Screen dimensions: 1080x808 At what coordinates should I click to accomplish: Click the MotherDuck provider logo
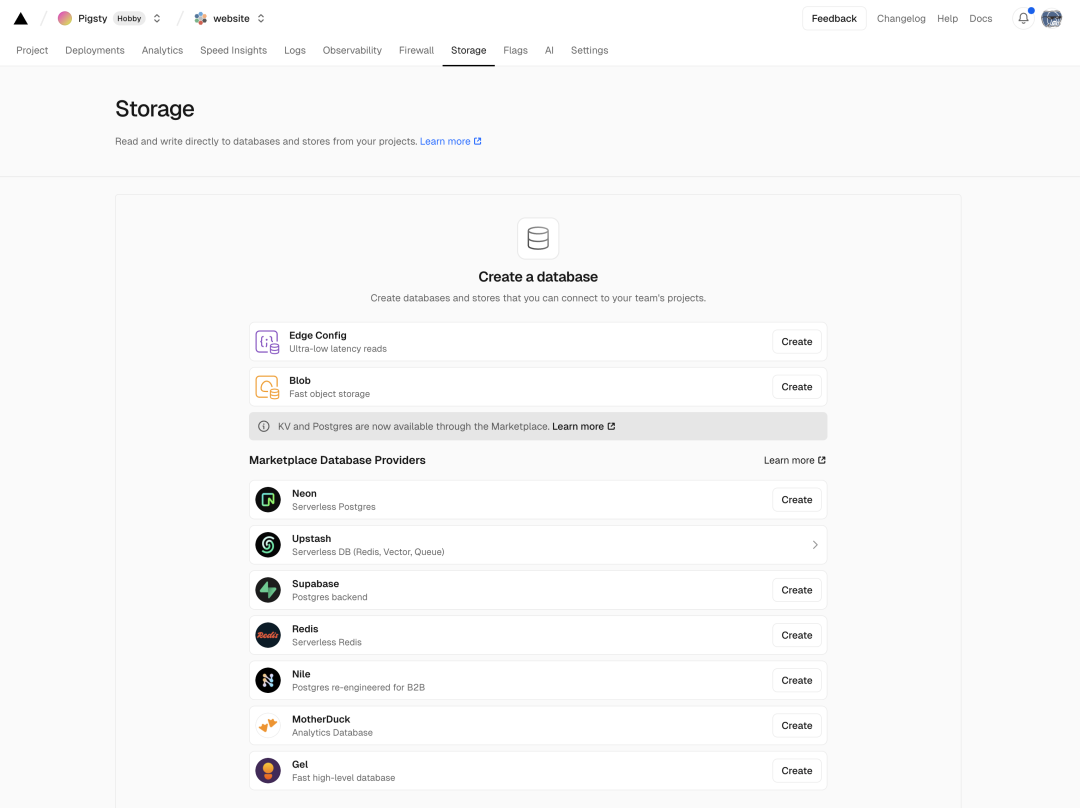pos(268,725)
